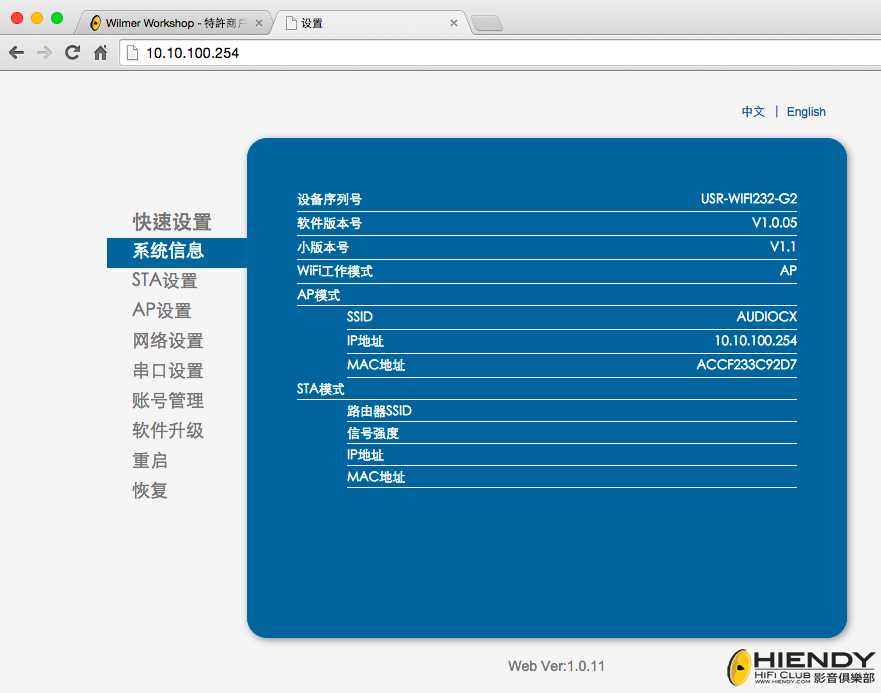Click the HIENDY HiFi Club logo
Image resolution: width=881 pixels, height=693 pixels.
coord(800,667)
